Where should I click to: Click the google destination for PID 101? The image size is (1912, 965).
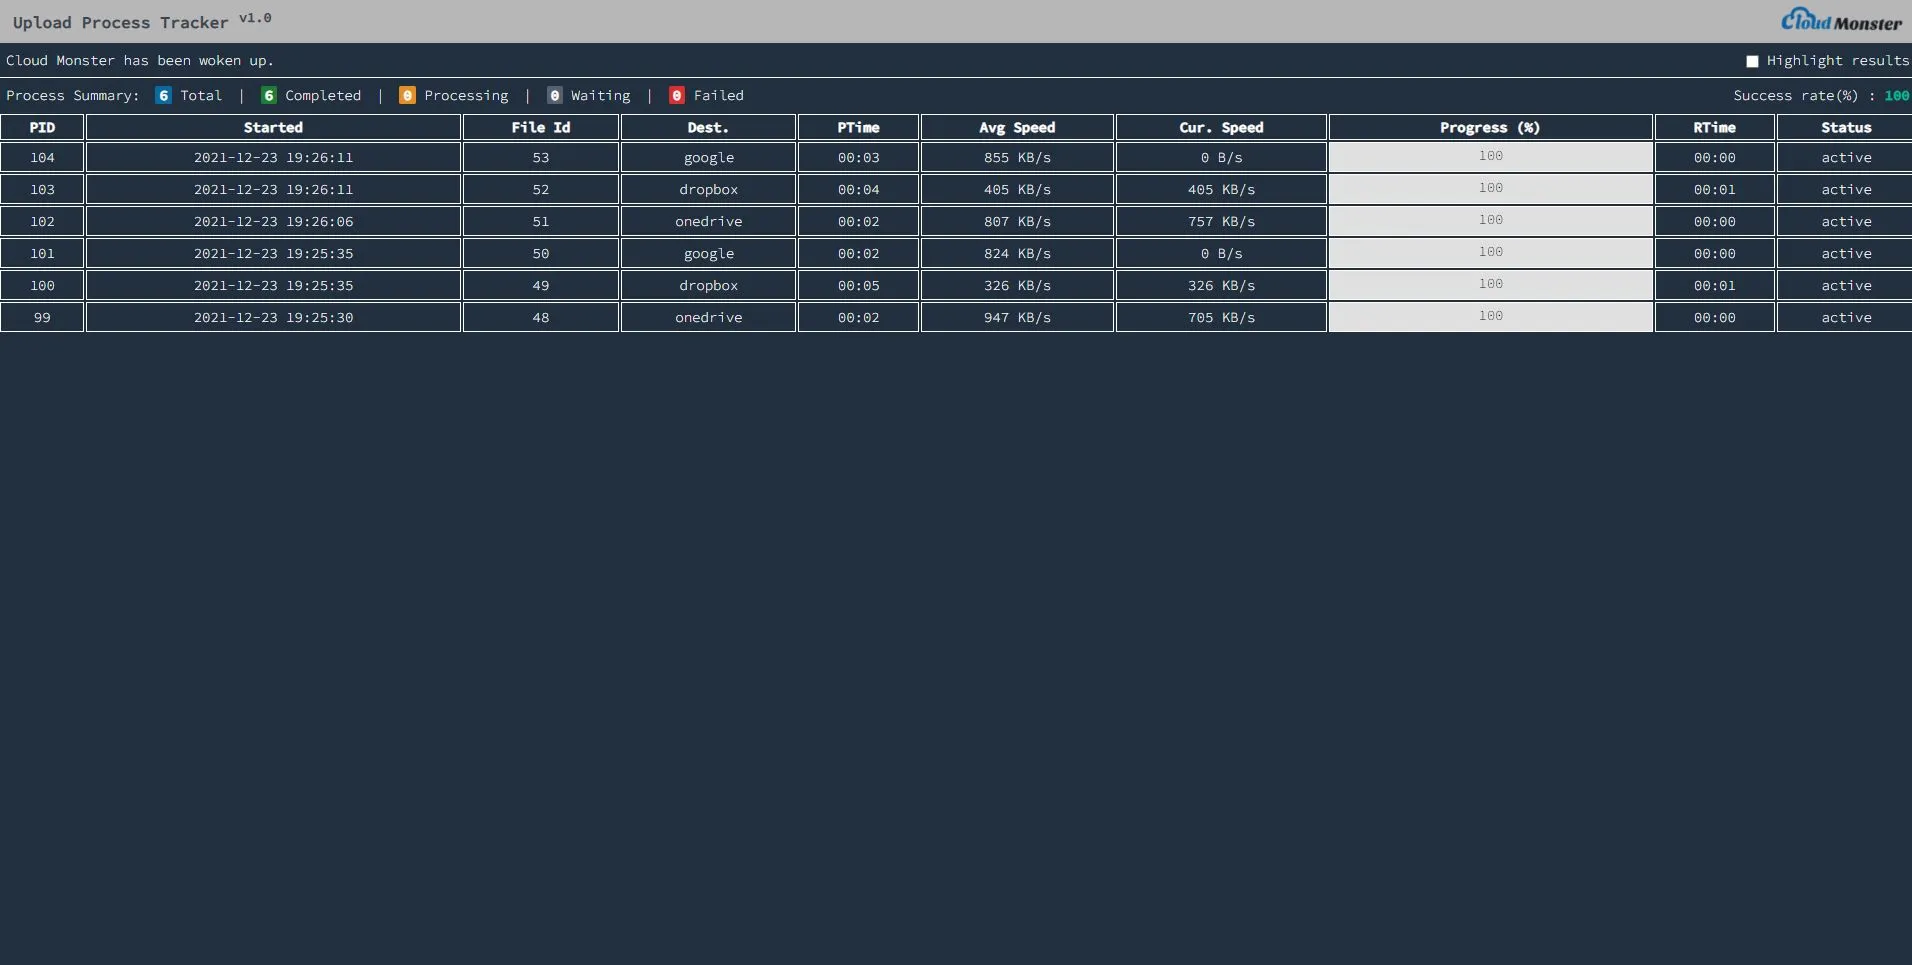tap(708, 253)
